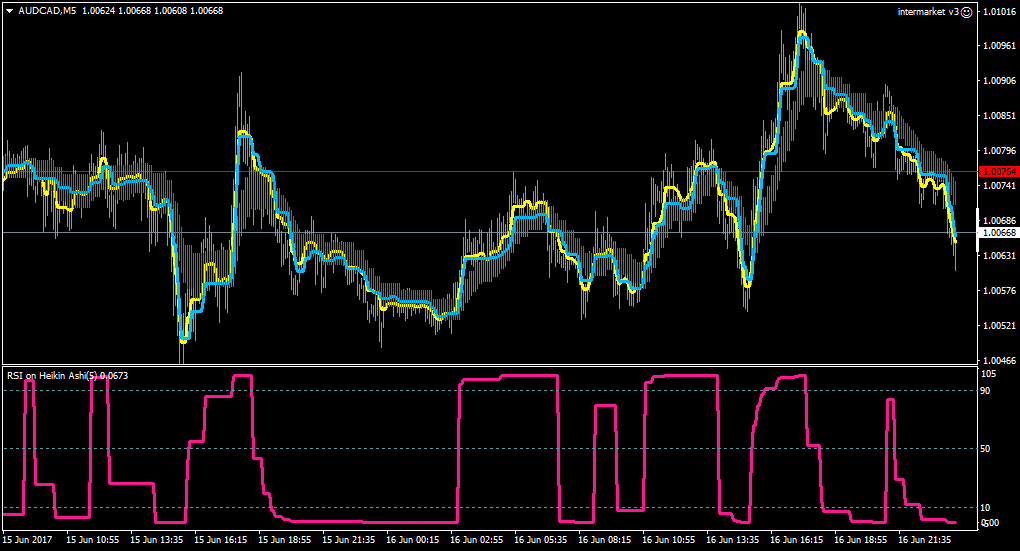Select the red horizontal line at 1.00764
The height and width of the screenshot is (551, 1020).
click(x=488, y=172)
